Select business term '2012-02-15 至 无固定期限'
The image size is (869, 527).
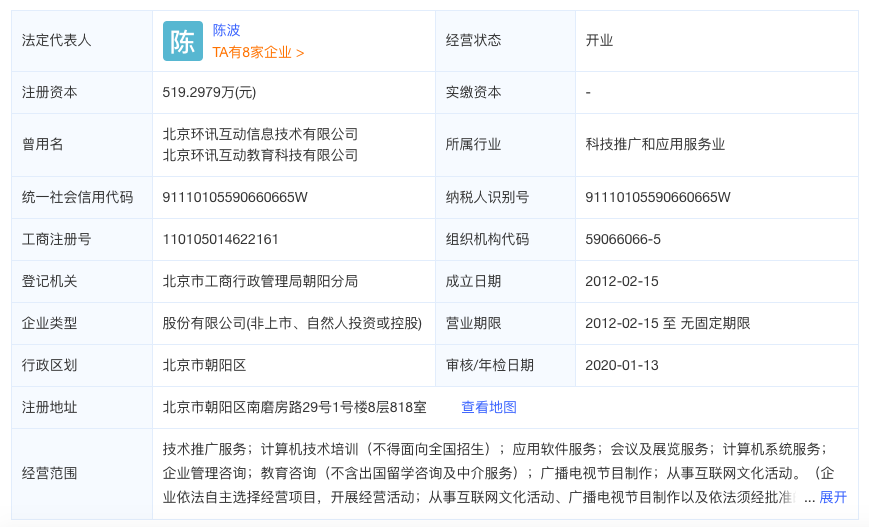pos(668,323)
